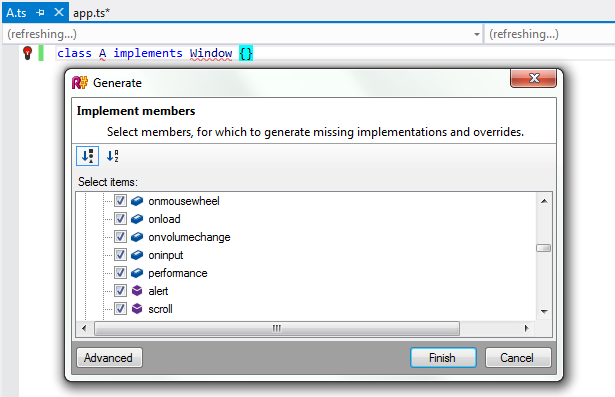Click the scroll method icon
Viewport: 615px width, 397px height.
coord(137,309)
